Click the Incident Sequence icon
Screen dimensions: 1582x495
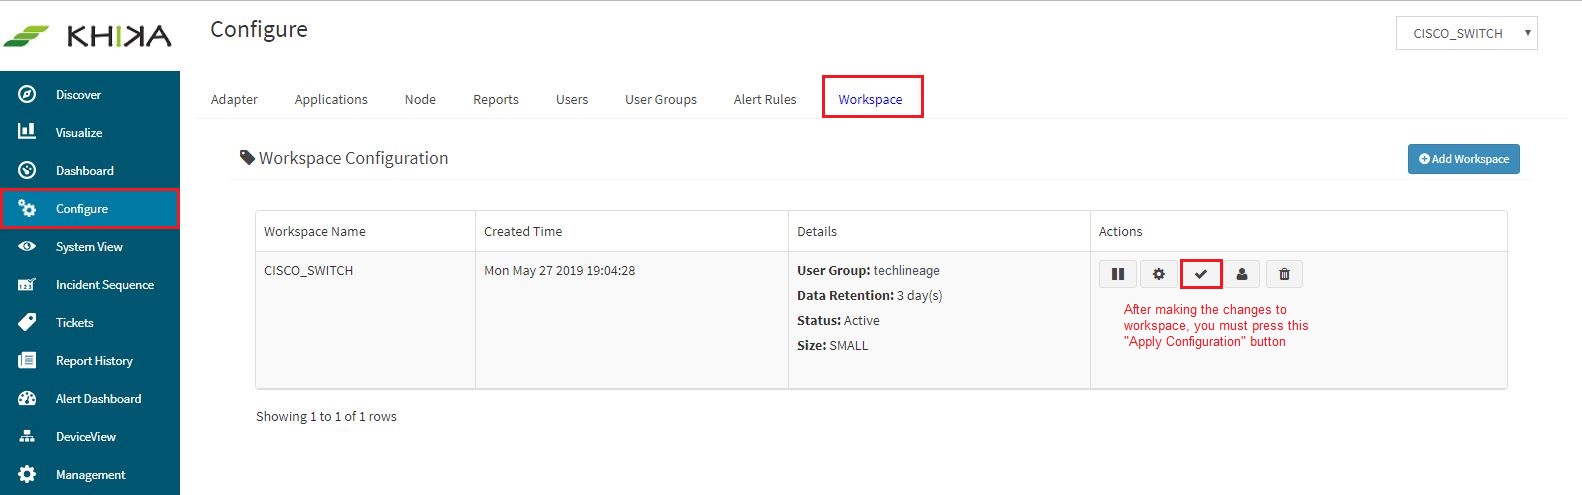point(27,284)
